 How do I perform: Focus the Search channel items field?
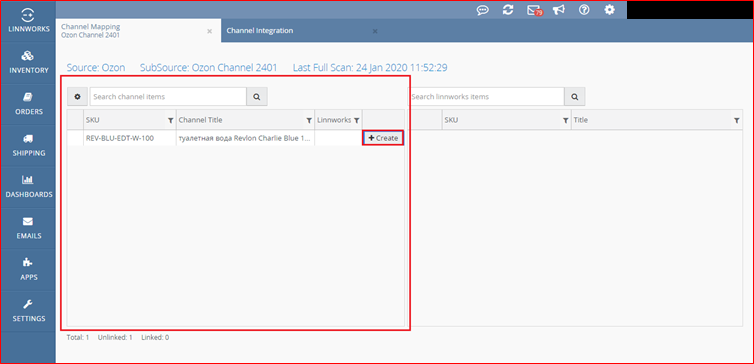(x=168, y=97)
